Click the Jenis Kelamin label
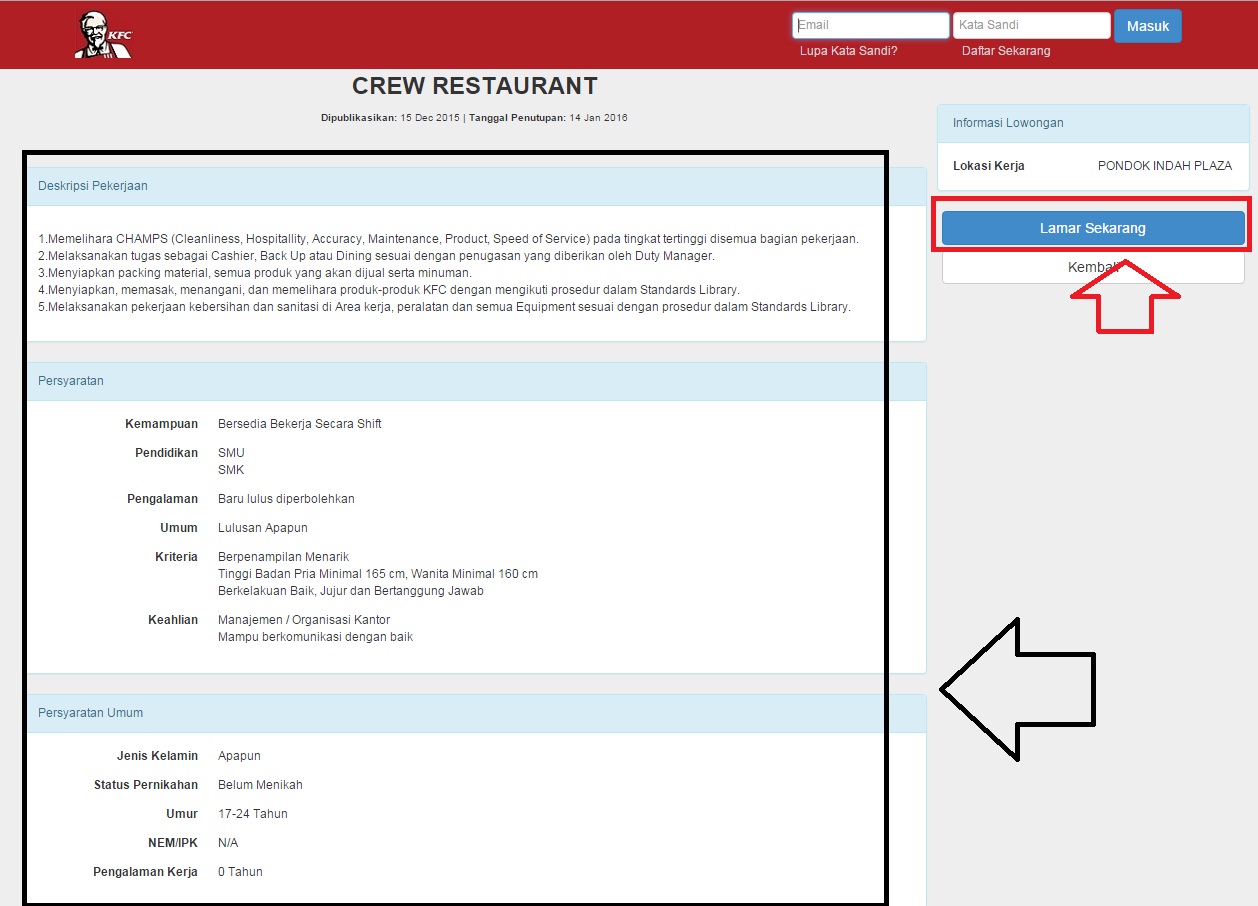The image size is (1258, 906). (x=158, y=756)
